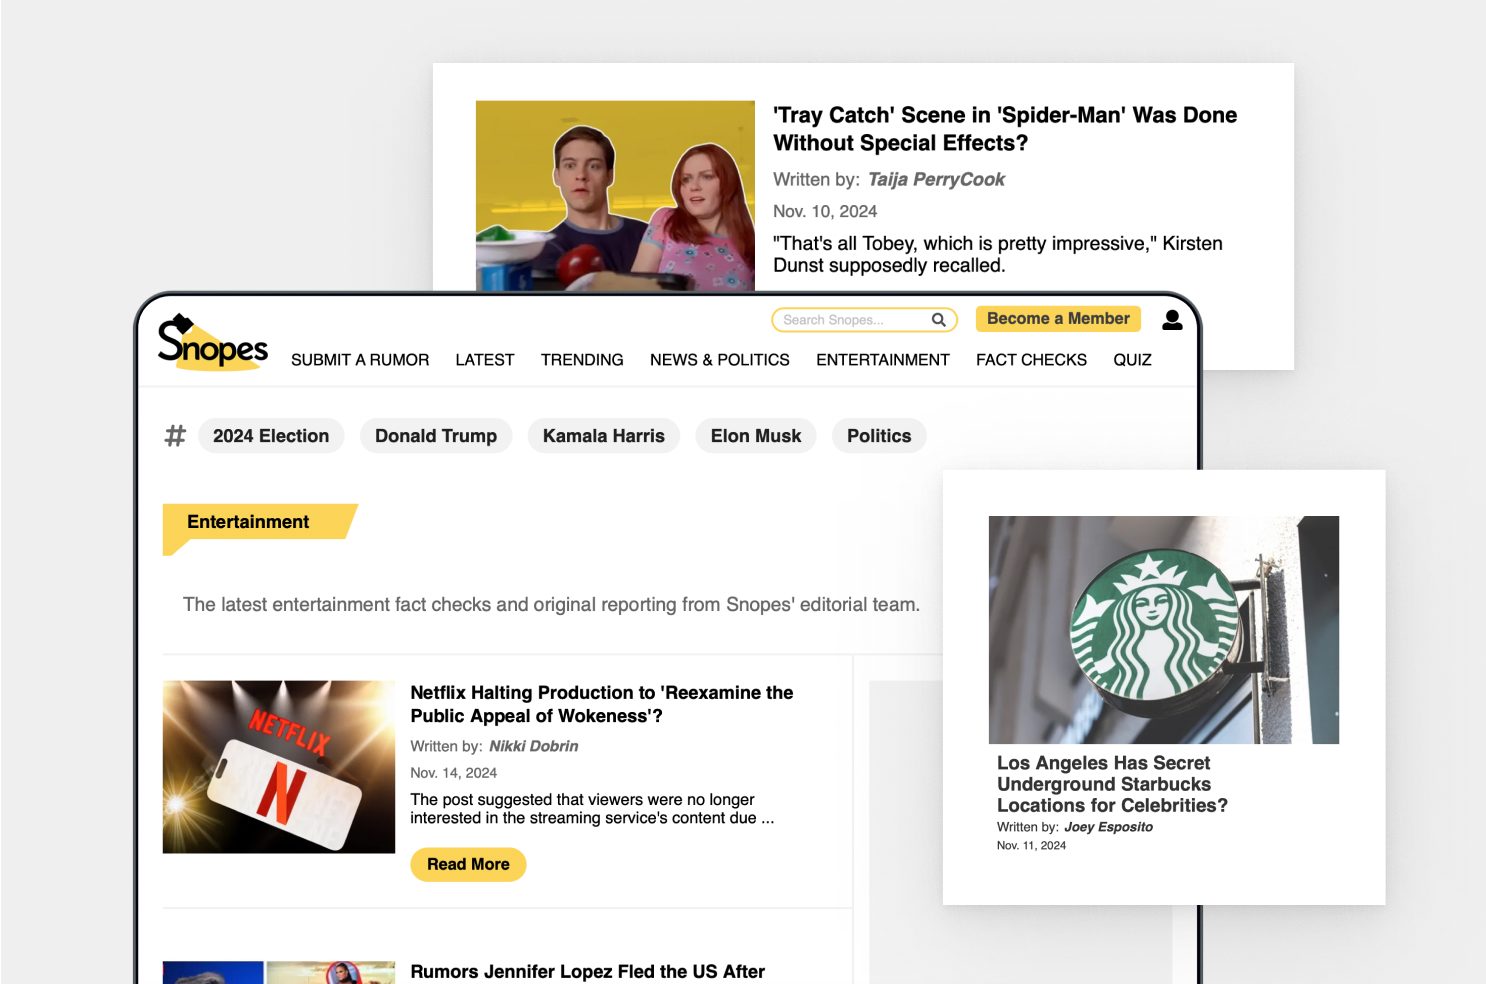Click the search magnifying glass icon

[938, 320]
